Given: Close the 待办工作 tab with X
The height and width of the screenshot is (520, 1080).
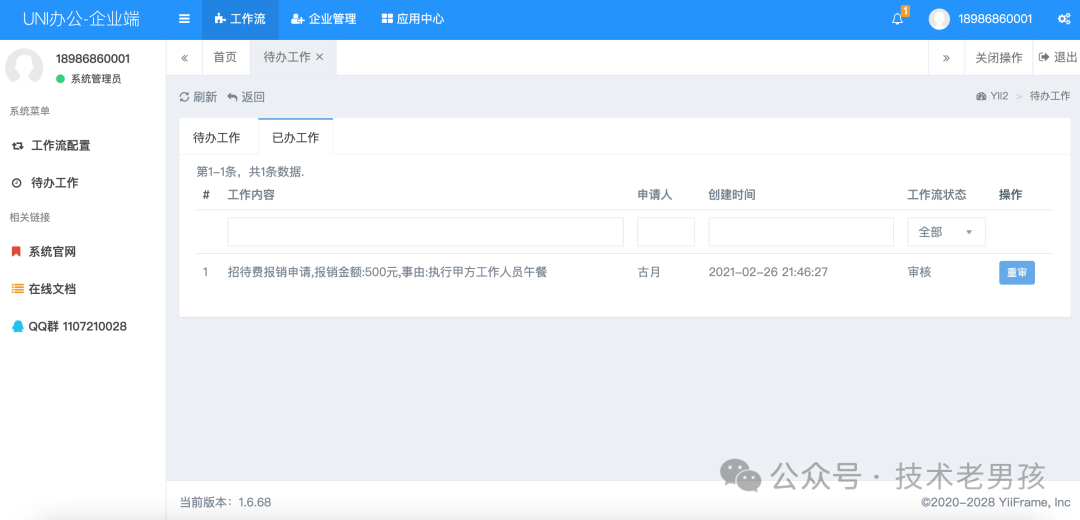Looking at the screenshot, I should [320, 58].
